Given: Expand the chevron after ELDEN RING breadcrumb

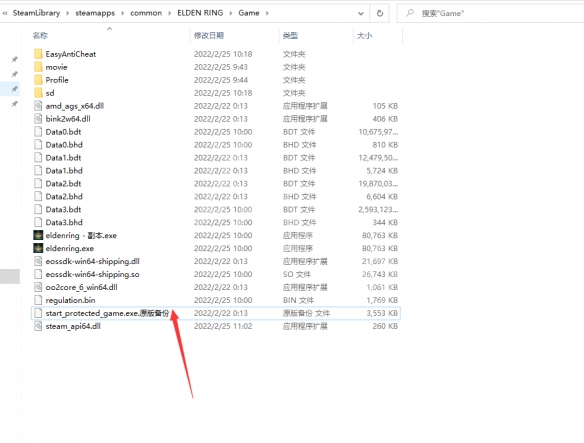Looking at the screenshot, I should [231, 13].
